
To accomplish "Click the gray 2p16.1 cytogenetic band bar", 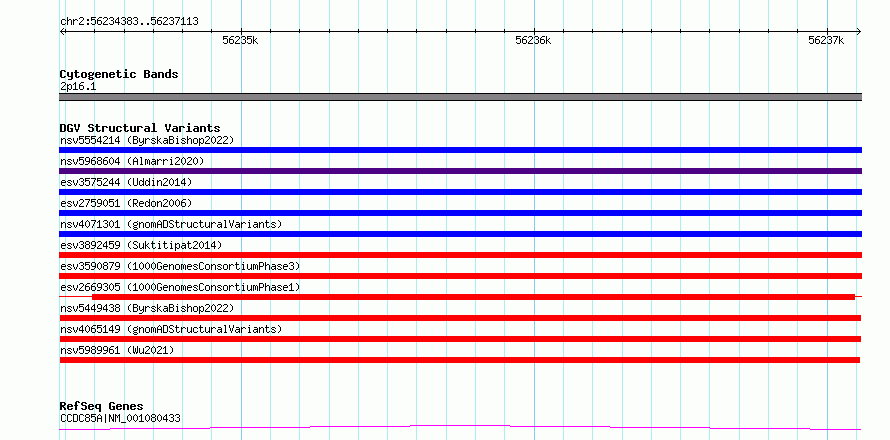I will pos(460,97).
